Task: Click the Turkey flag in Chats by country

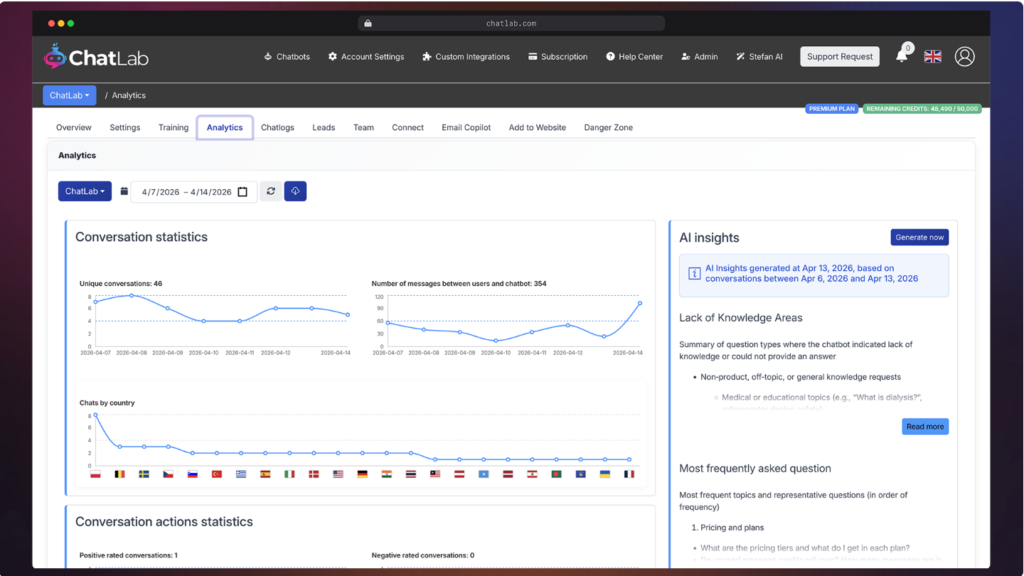Action: (217, 474)
